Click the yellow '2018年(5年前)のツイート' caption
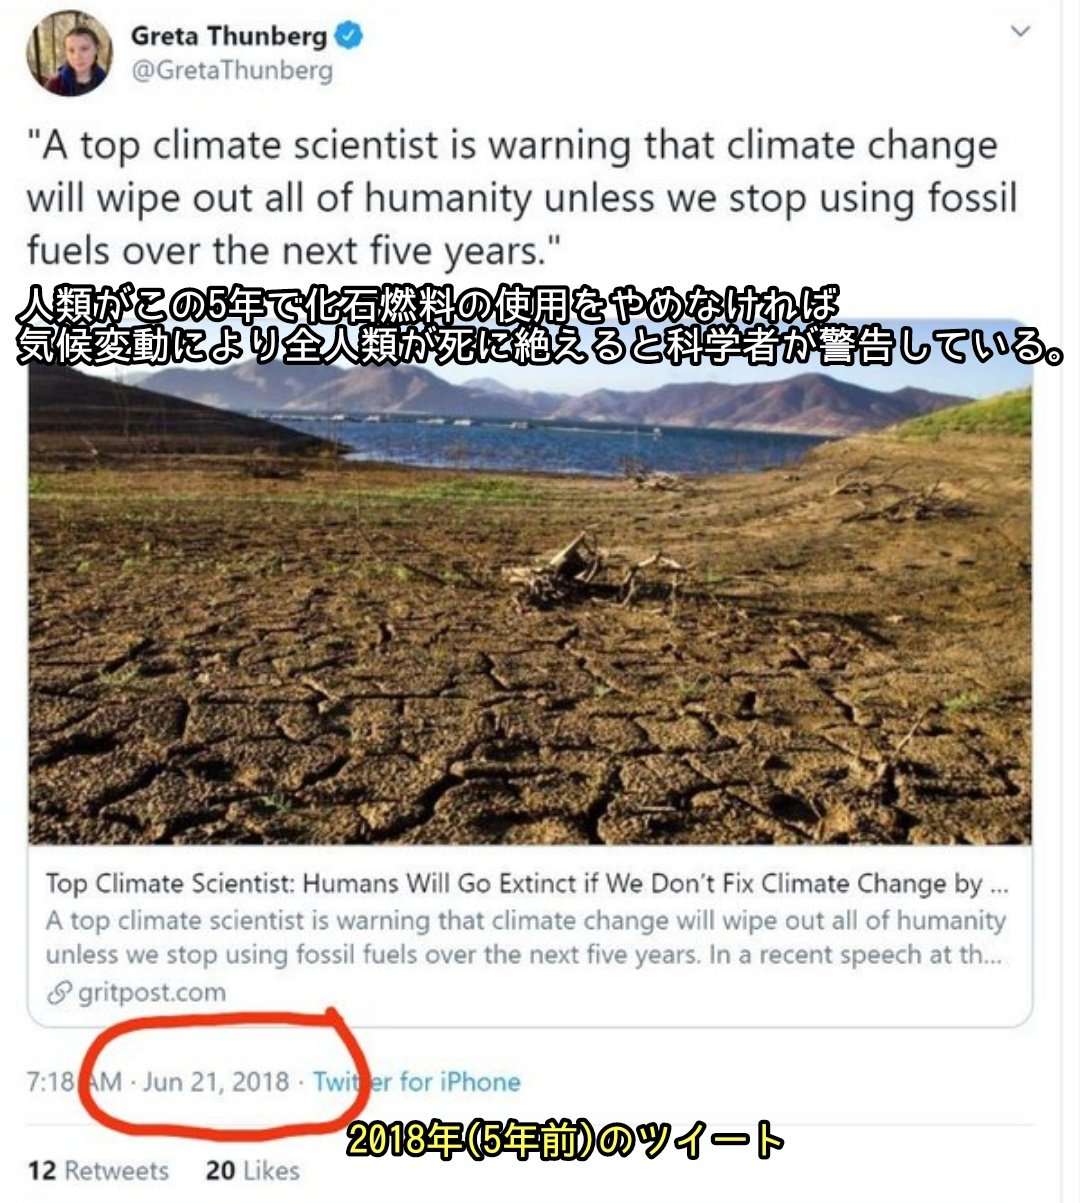Viewport: 1080px width, 1203px height. [565, 1141]
